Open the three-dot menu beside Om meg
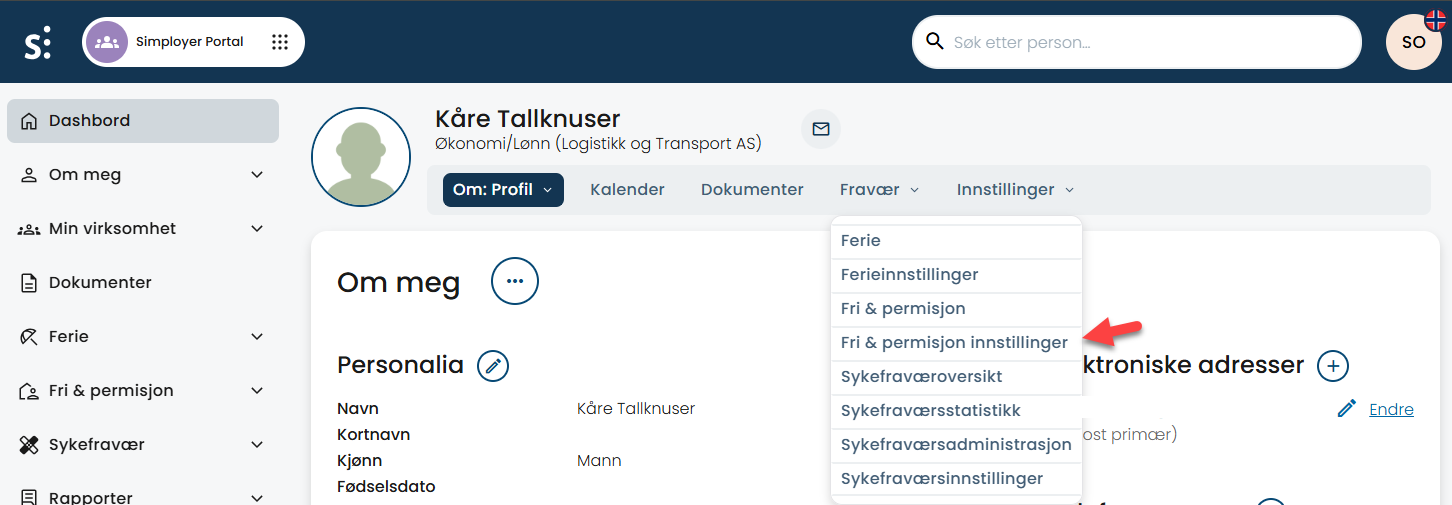Viewport: 1452px width, 505px height. [x=514, y=282]
